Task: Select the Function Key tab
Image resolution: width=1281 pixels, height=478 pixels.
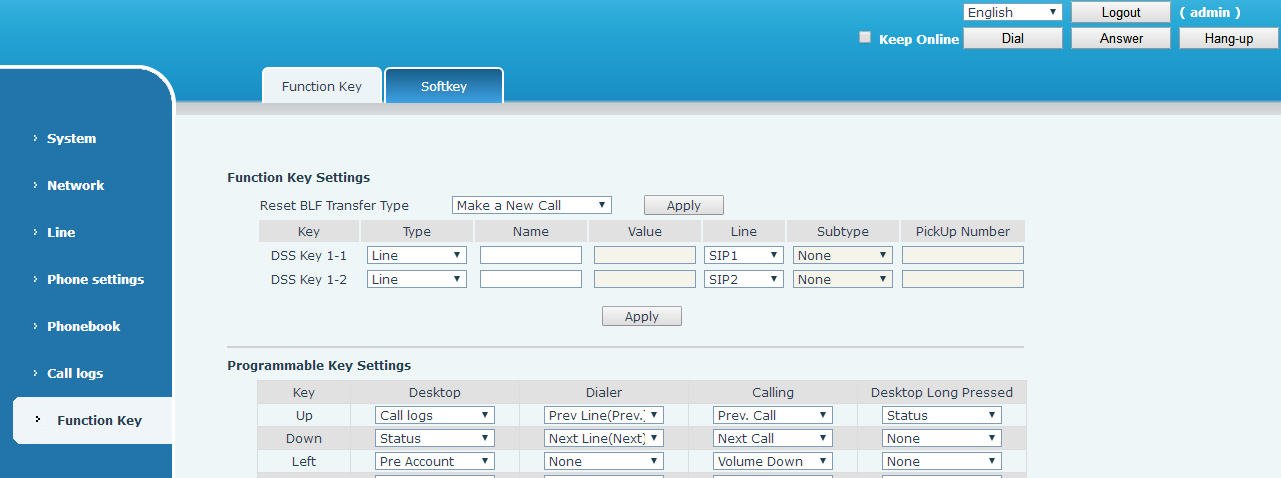Action: pyautogui.click(x=321, y=86)
